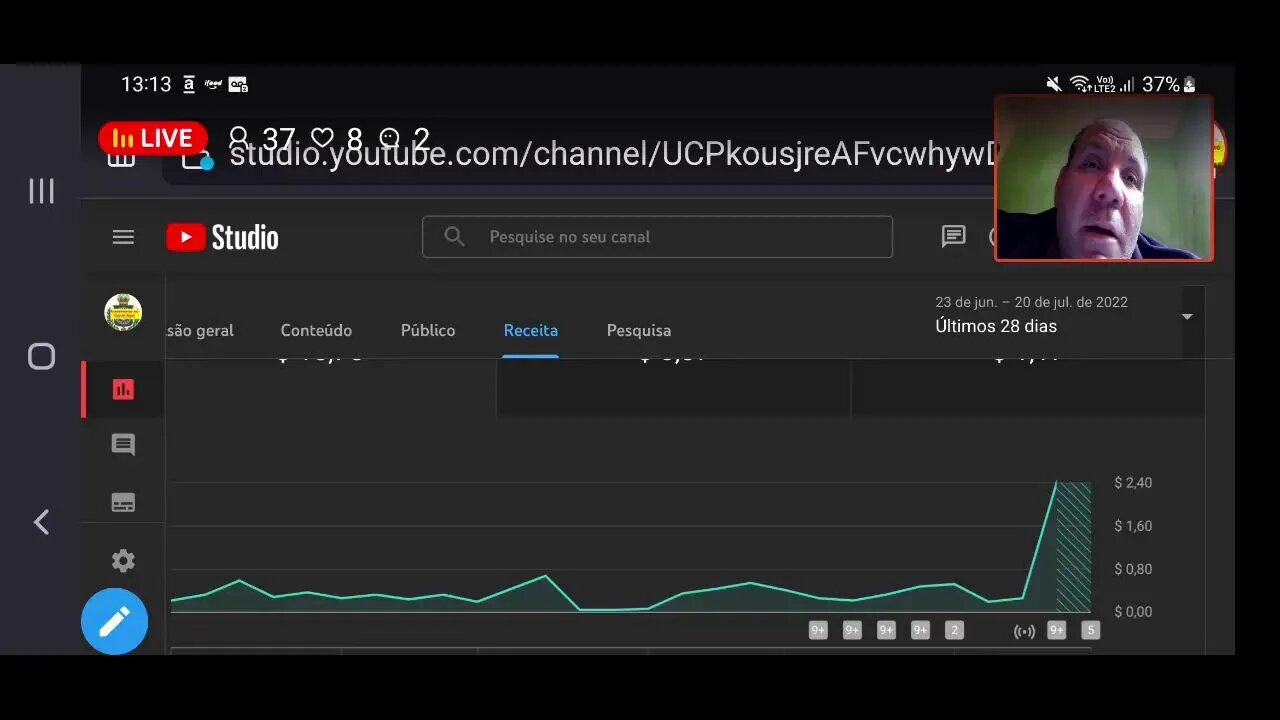1280x720 pixels.
Task: Tap the Android home button
Action: pos(41,356)
